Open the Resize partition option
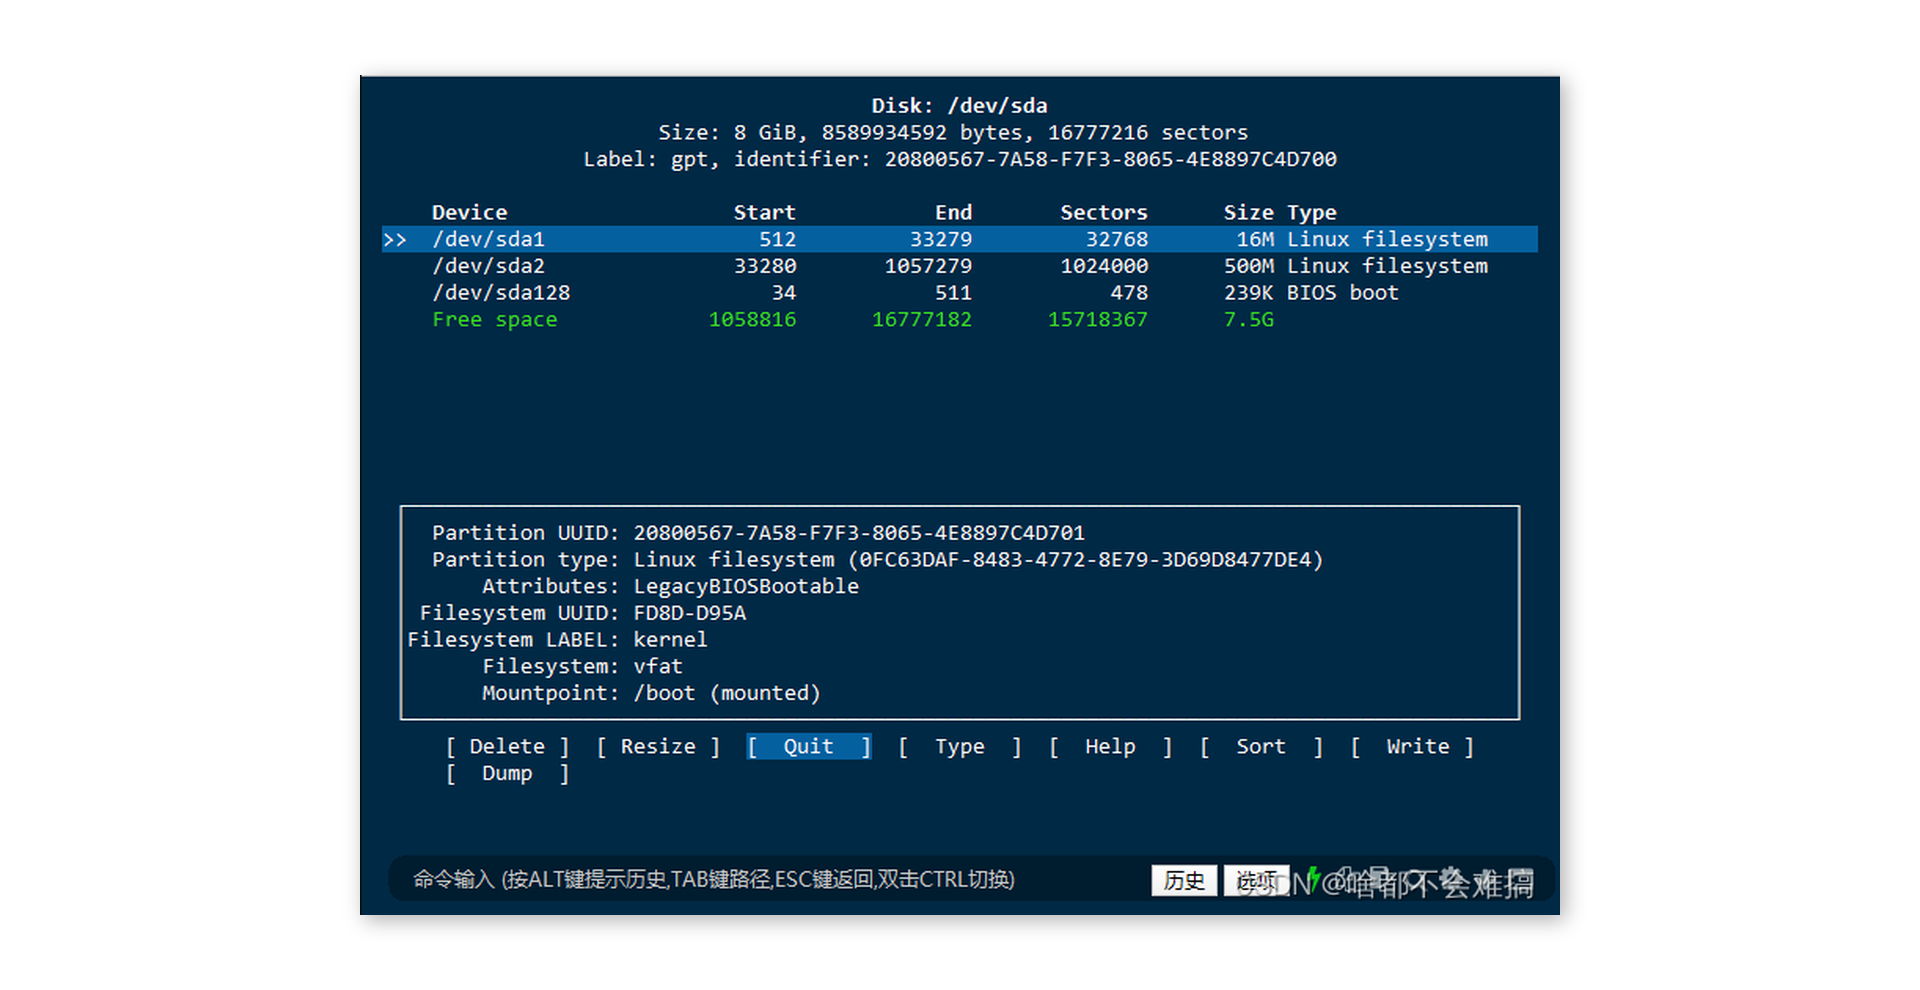Viewport: 1920px width, 990px height. 657,746
